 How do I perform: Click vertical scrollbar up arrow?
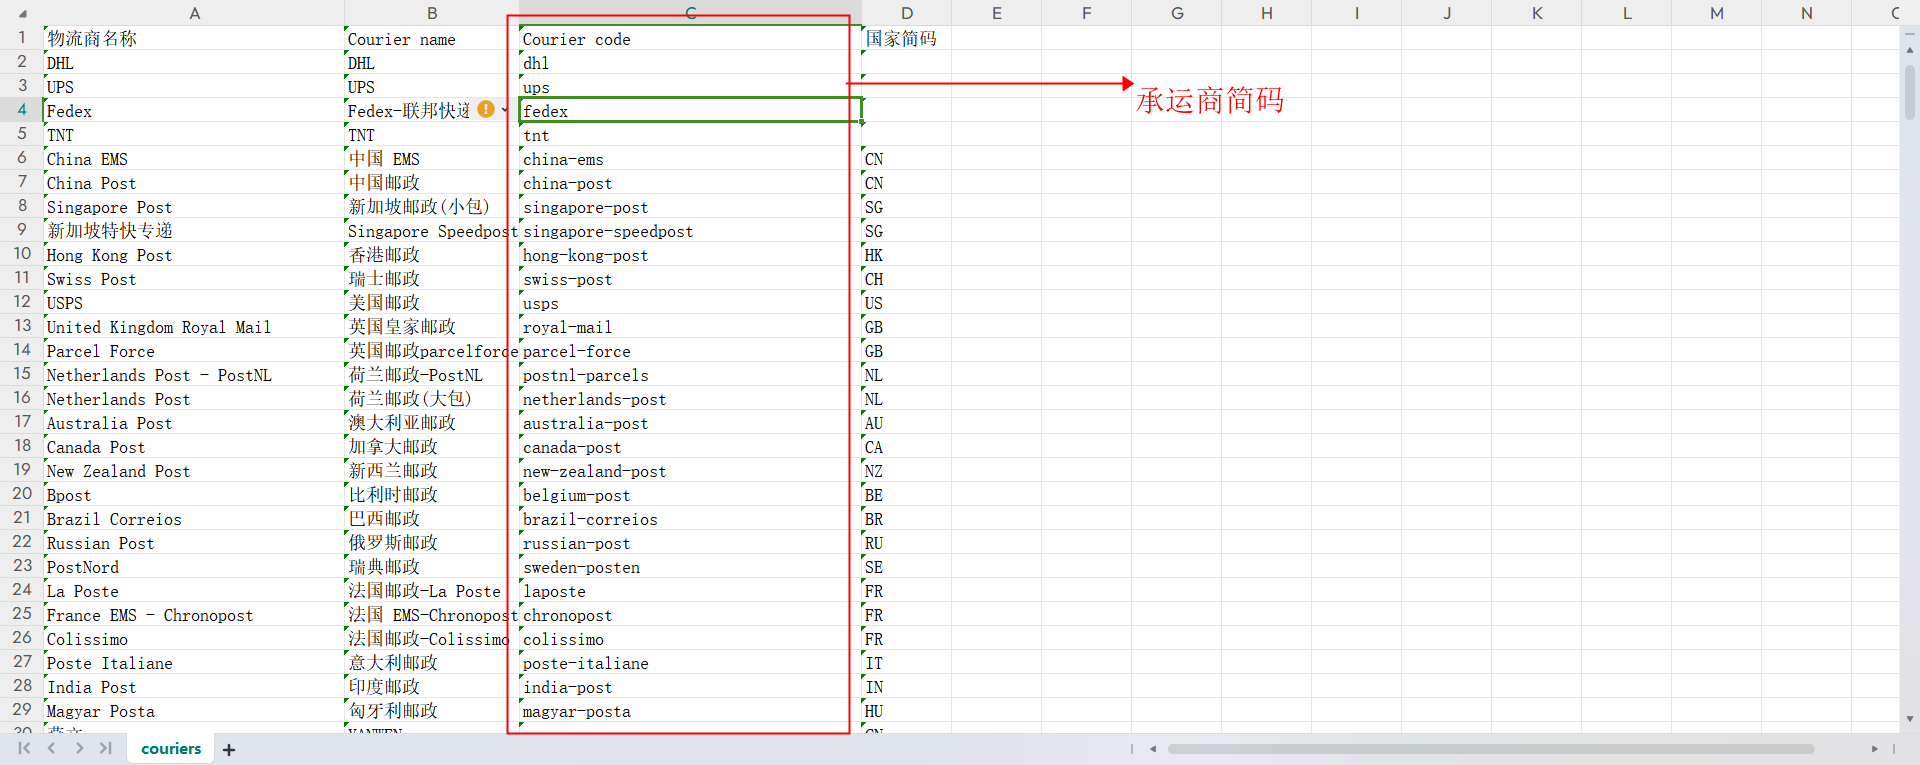point(1910,49)
